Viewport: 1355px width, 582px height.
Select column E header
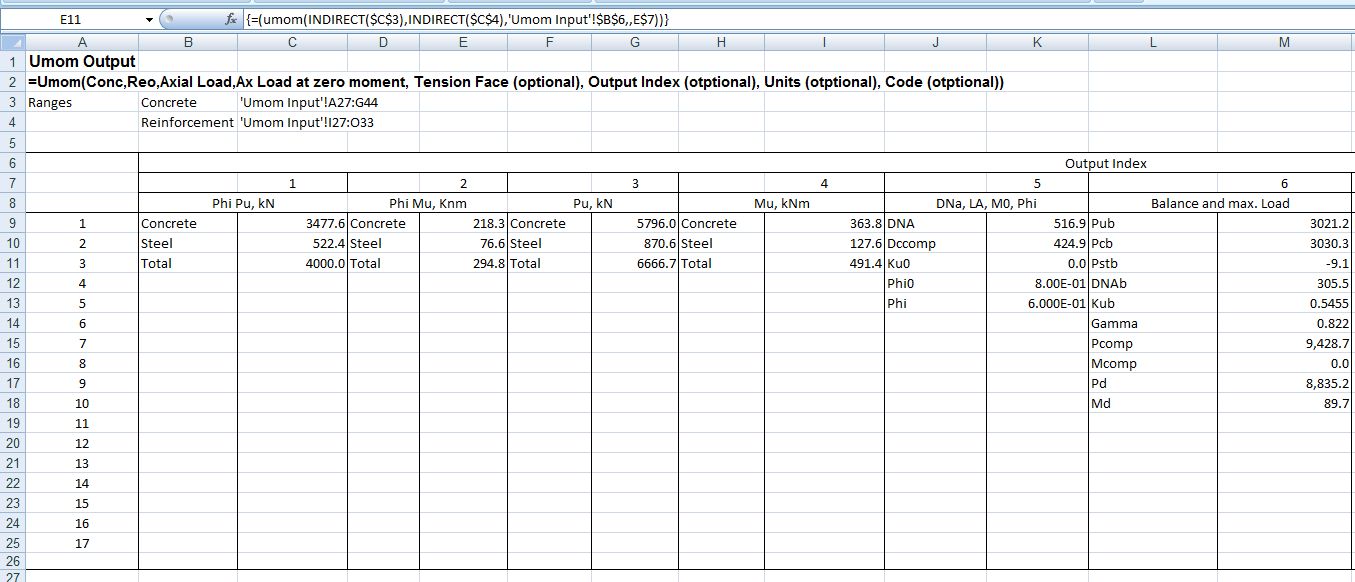tap(462, 42)
